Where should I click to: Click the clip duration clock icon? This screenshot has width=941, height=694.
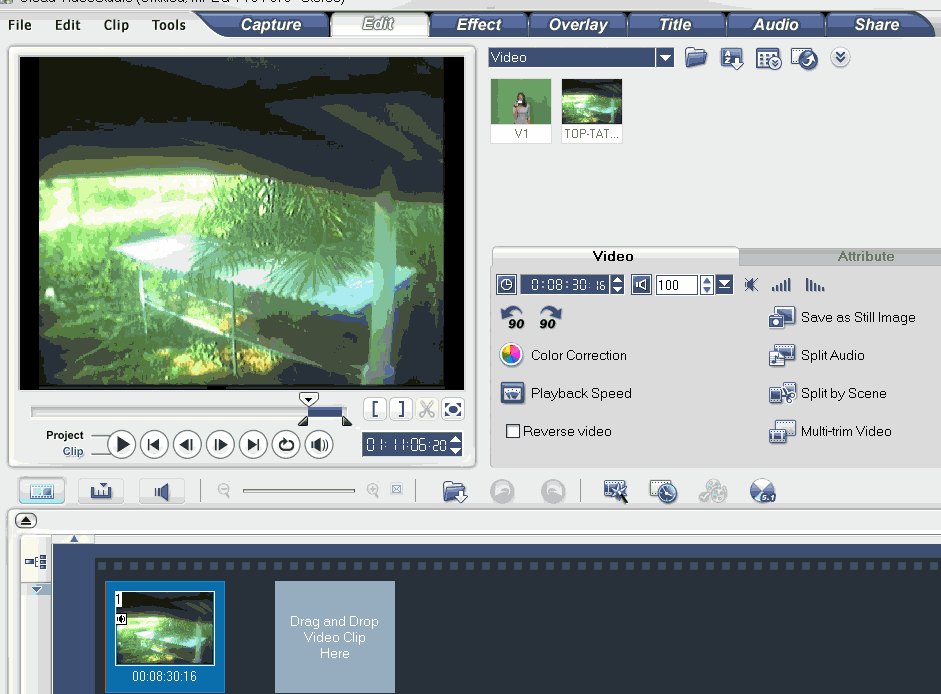(506, 285)
